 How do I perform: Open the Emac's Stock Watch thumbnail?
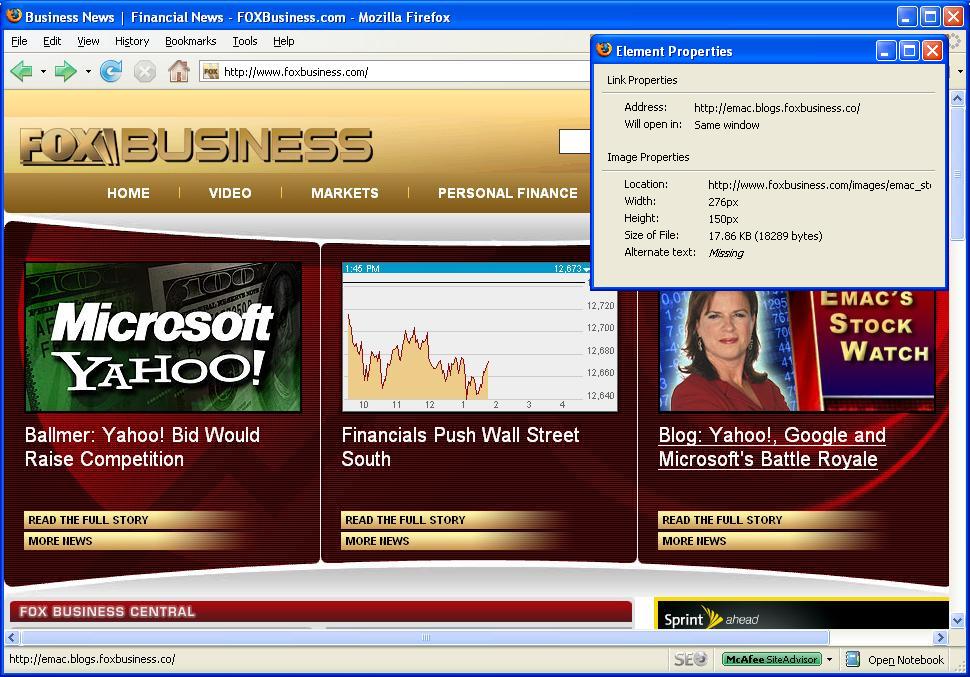(x=797, y=351)
